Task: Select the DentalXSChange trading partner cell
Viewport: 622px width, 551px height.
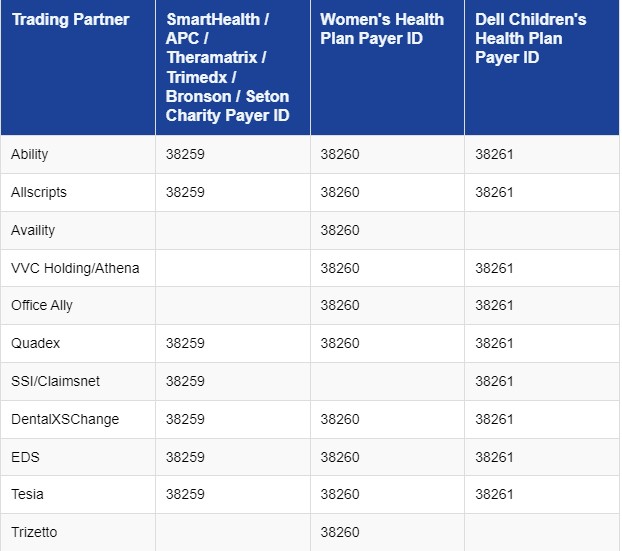Action: click(x=65, y=419)
